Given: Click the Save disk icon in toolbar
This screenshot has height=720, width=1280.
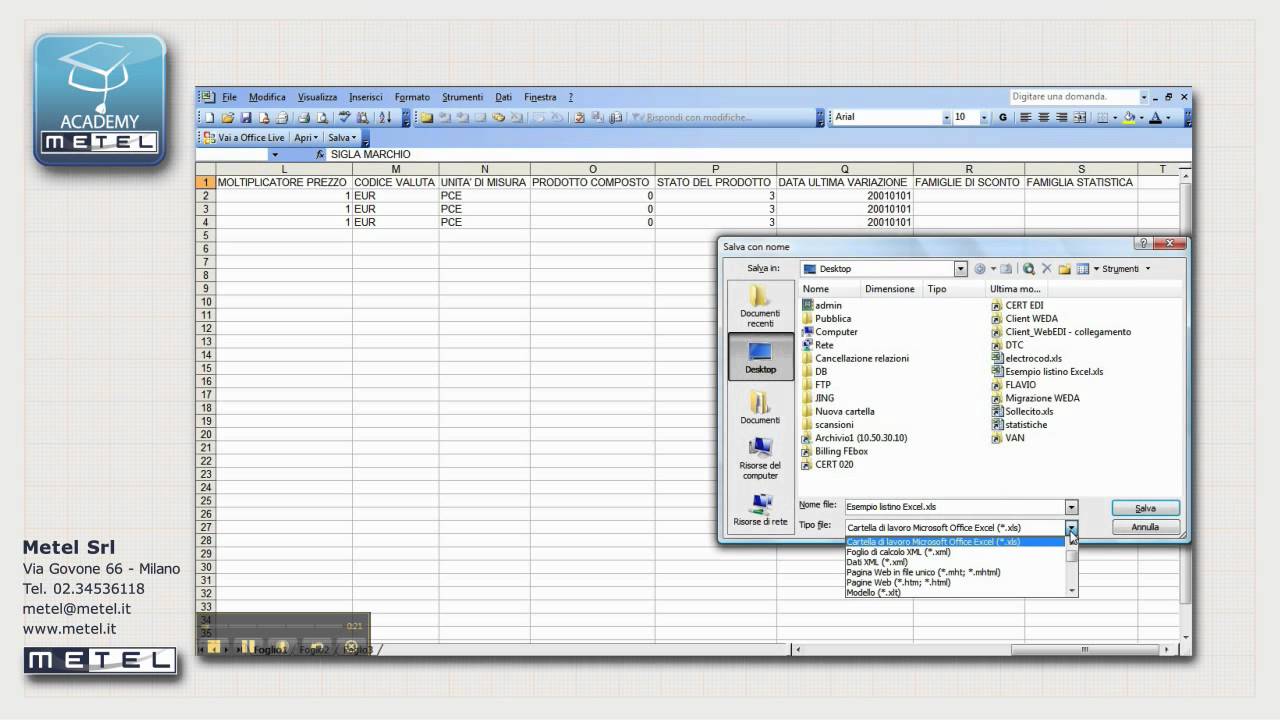Looking at the screenshot, I should click(x=247, y=118).
